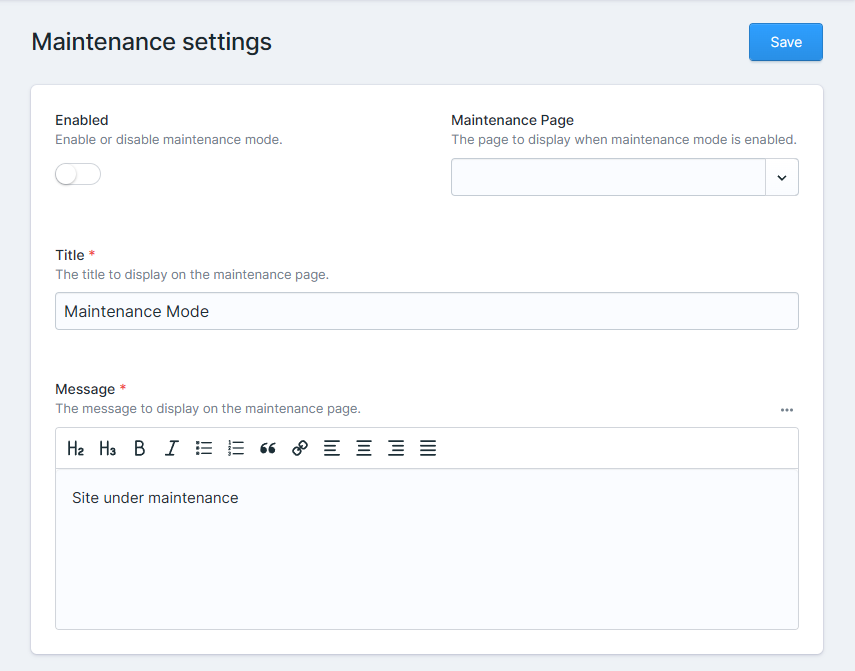Save the maintenance settings

point(785,42)
